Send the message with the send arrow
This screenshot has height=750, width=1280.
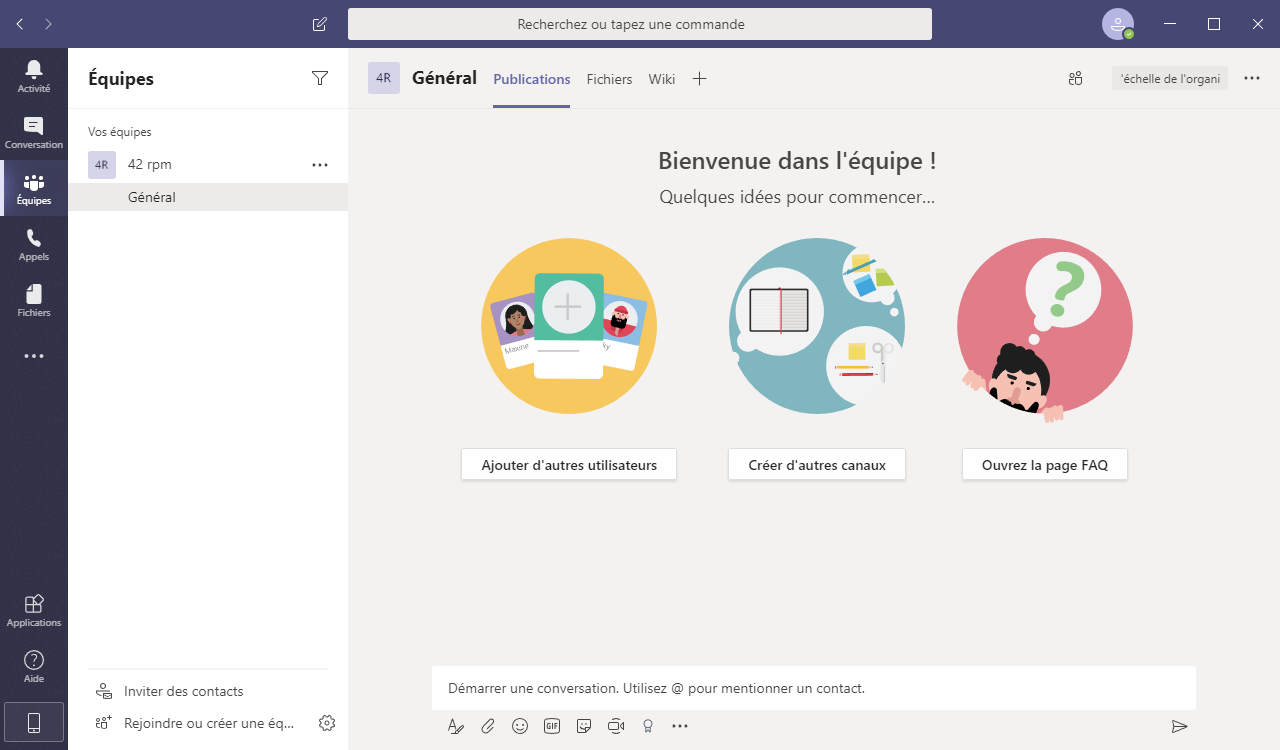coord(1179,726)
